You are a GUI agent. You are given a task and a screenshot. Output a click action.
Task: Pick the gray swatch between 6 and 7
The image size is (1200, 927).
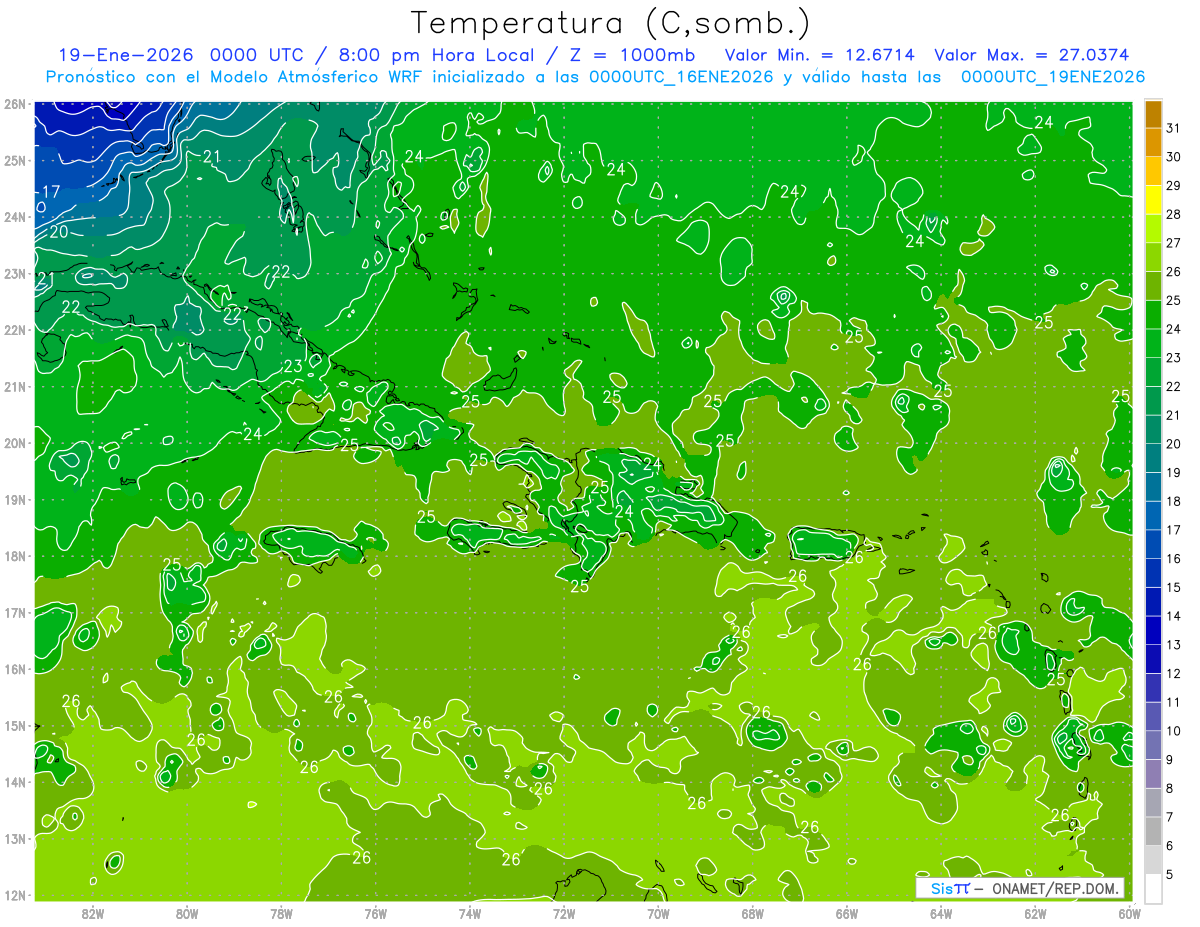pos(1153,832)
